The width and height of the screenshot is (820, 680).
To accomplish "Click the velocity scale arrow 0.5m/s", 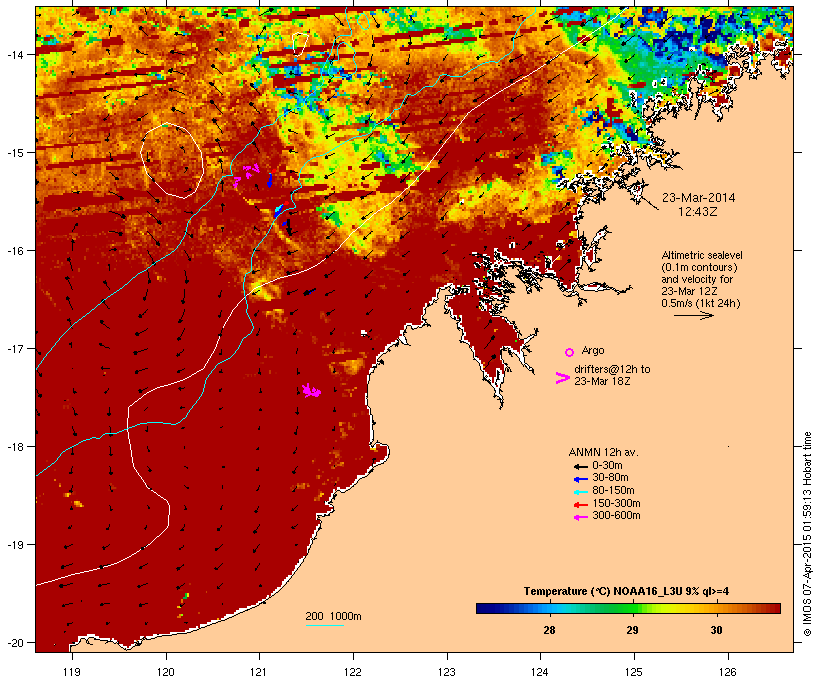I will click(x=693, y=315).
